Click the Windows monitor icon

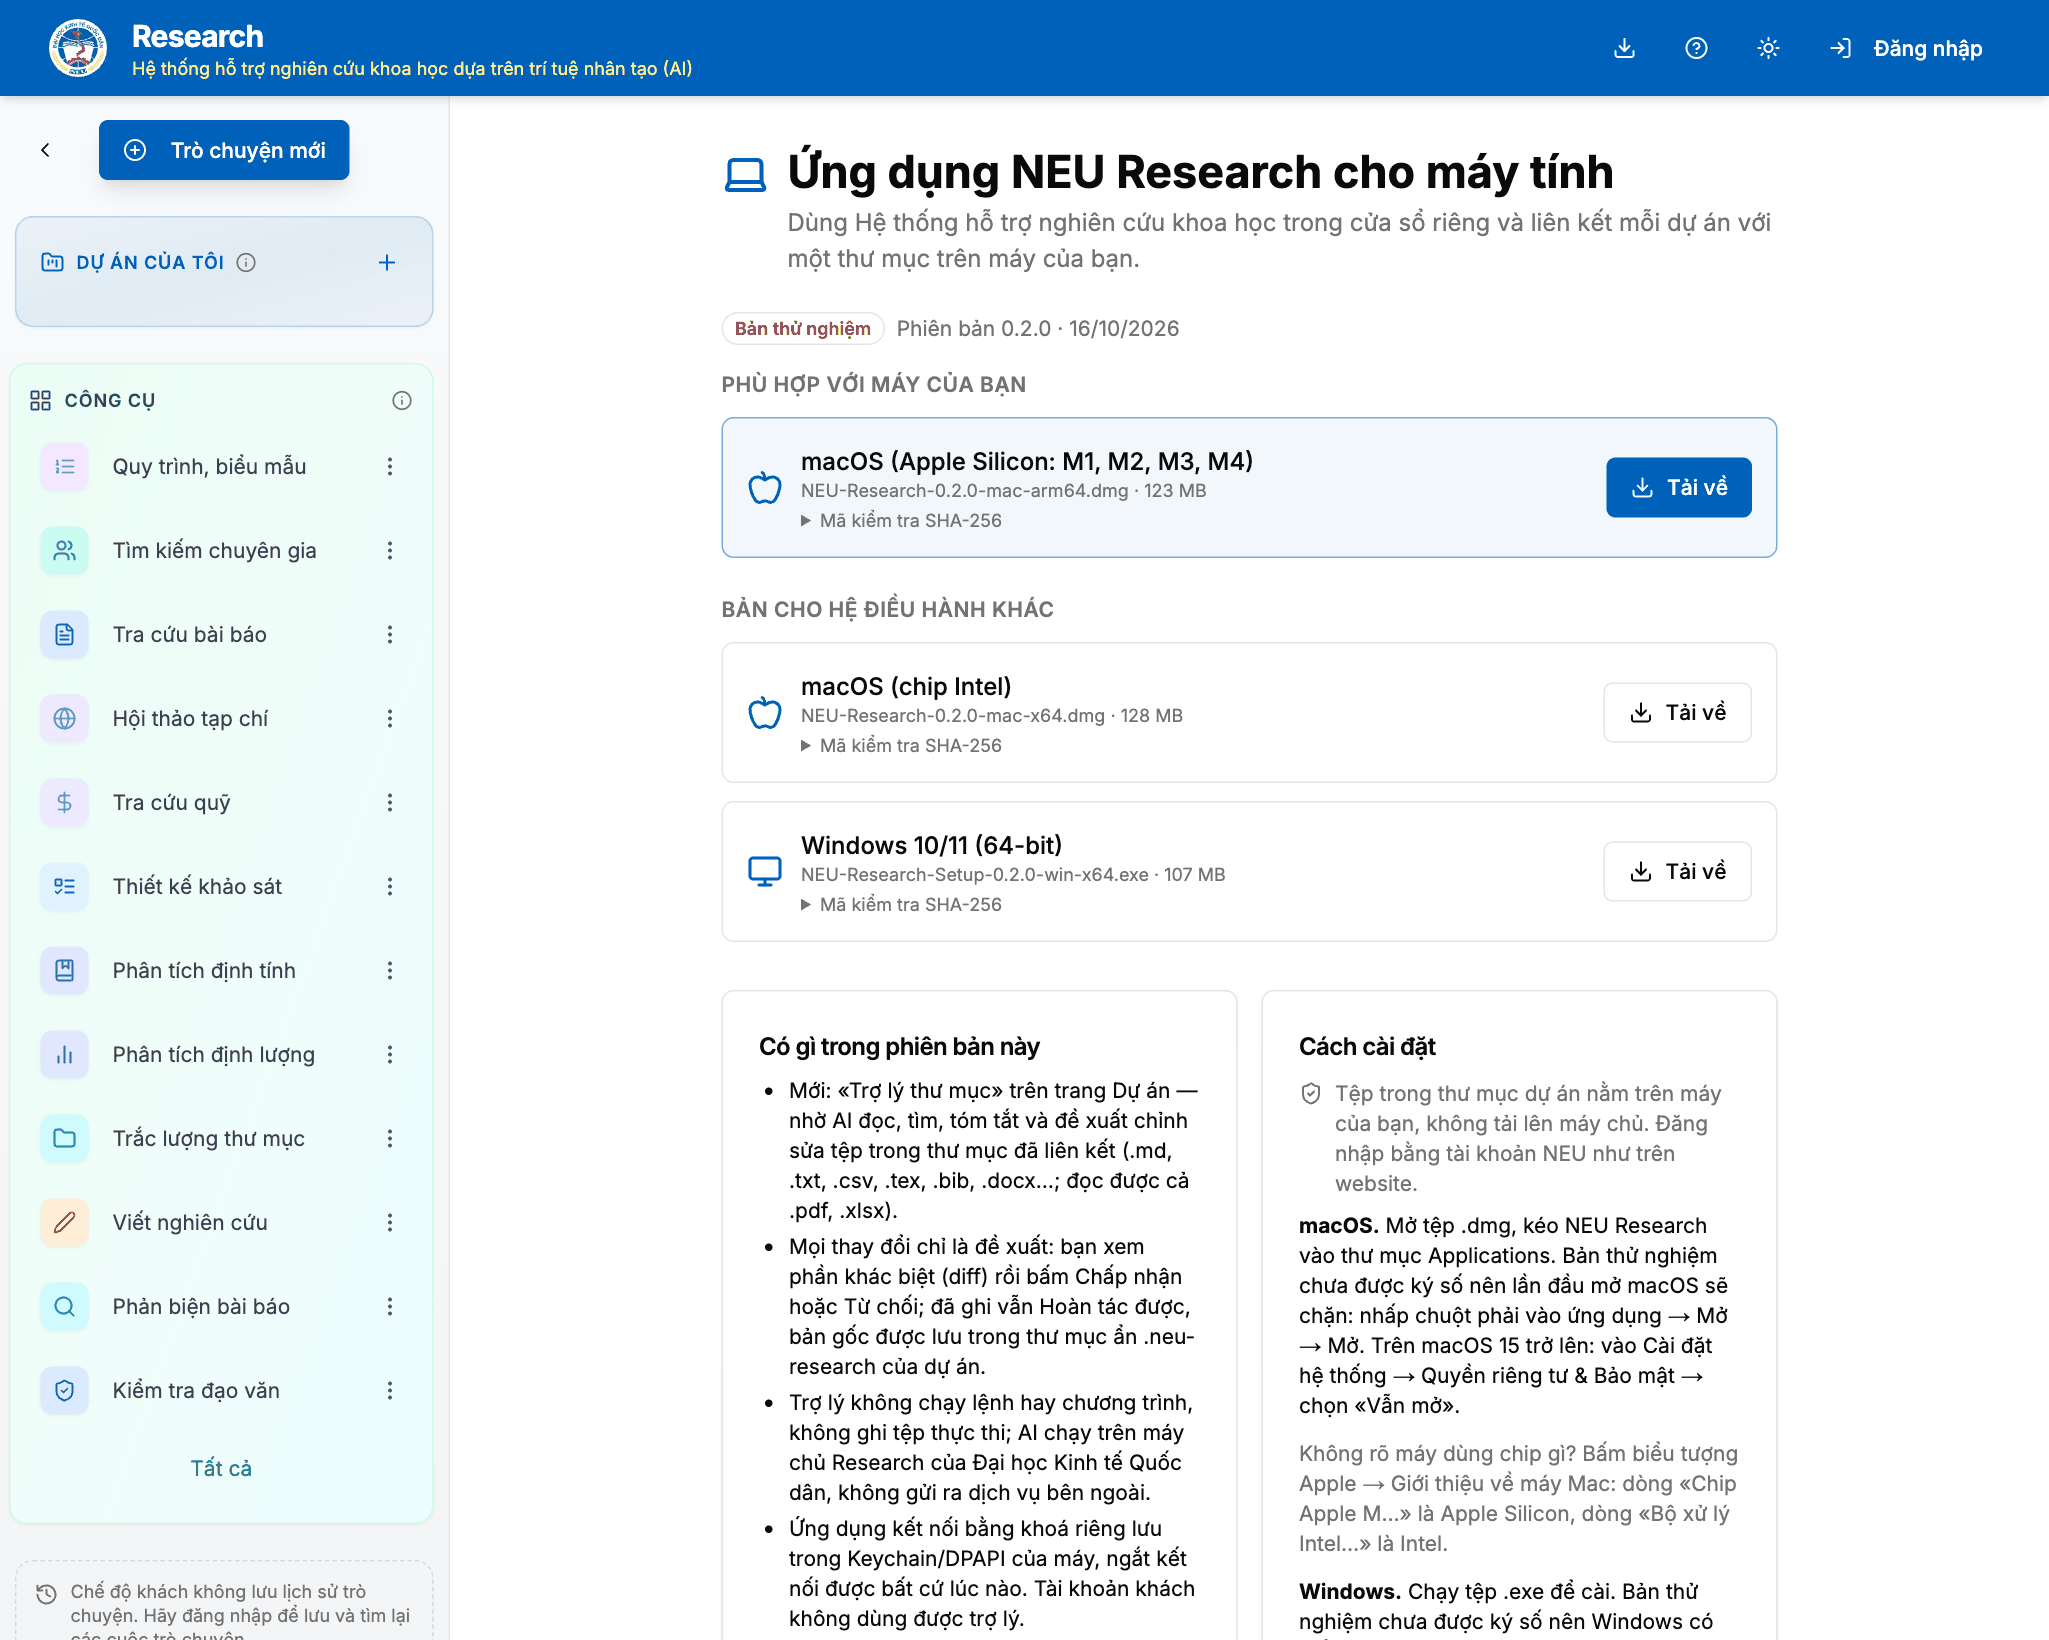(x=765, y=872)
